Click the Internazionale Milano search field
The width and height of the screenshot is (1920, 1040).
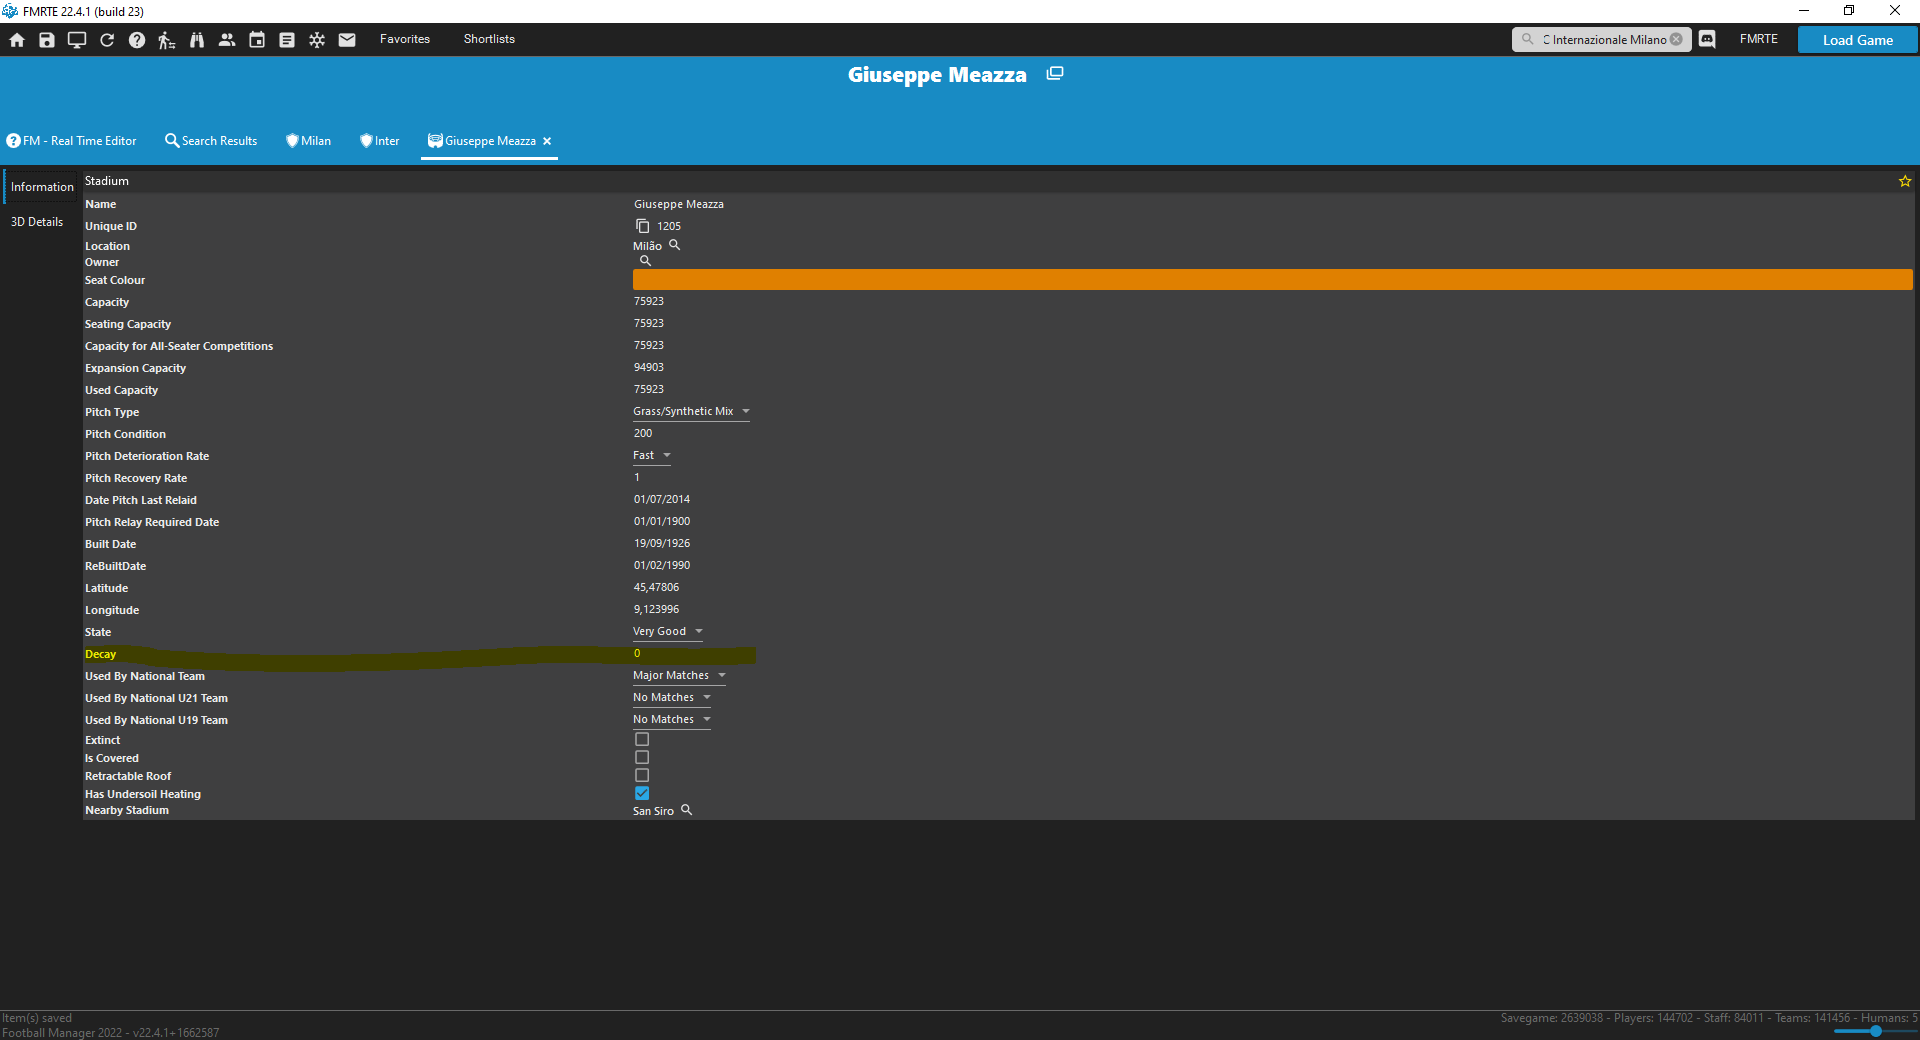pyautogui.click(x=1603, y=39)
